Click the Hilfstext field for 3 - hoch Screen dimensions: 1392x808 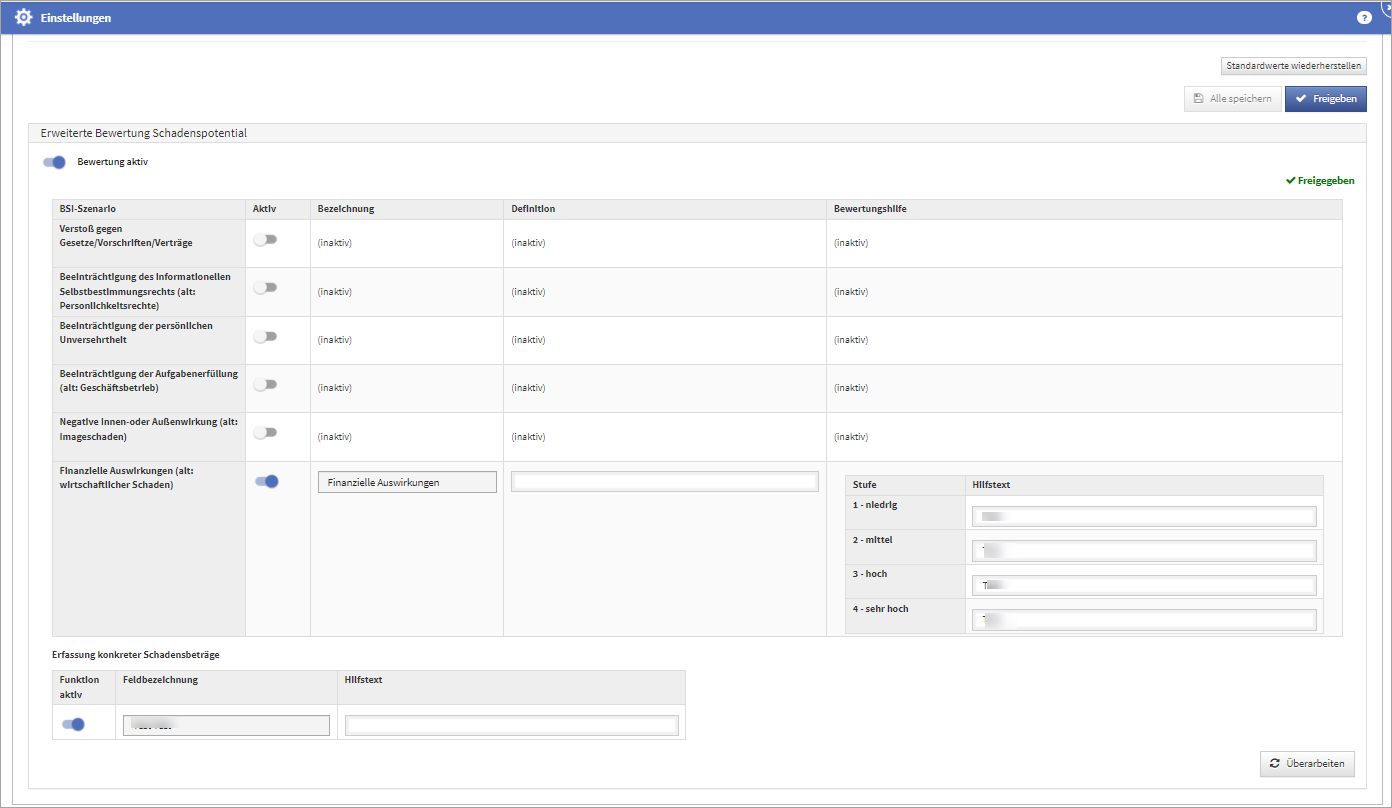tap(1143, 585)
